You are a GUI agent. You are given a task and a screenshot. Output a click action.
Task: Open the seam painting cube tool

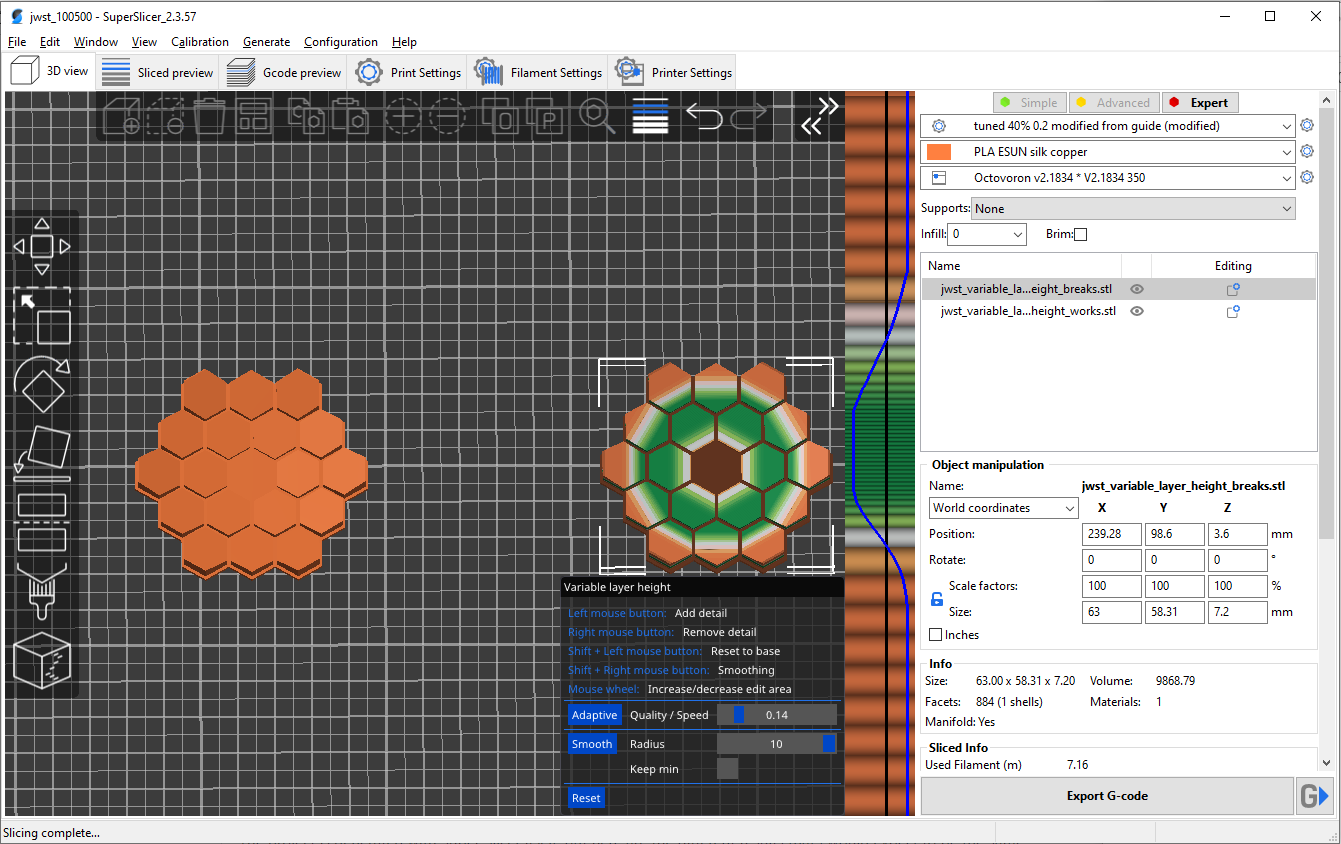click(41, 660)
